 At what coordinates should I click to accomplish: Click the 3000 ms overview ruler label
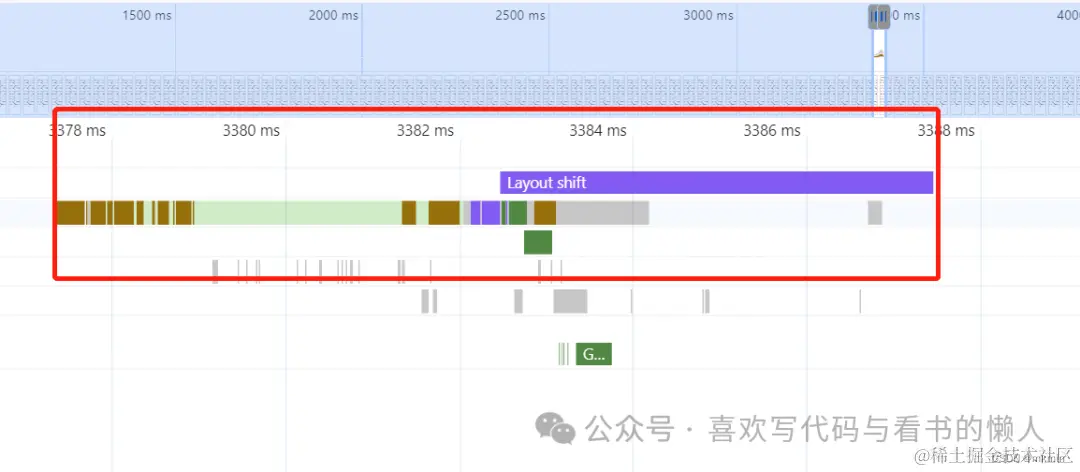point(708,15)
